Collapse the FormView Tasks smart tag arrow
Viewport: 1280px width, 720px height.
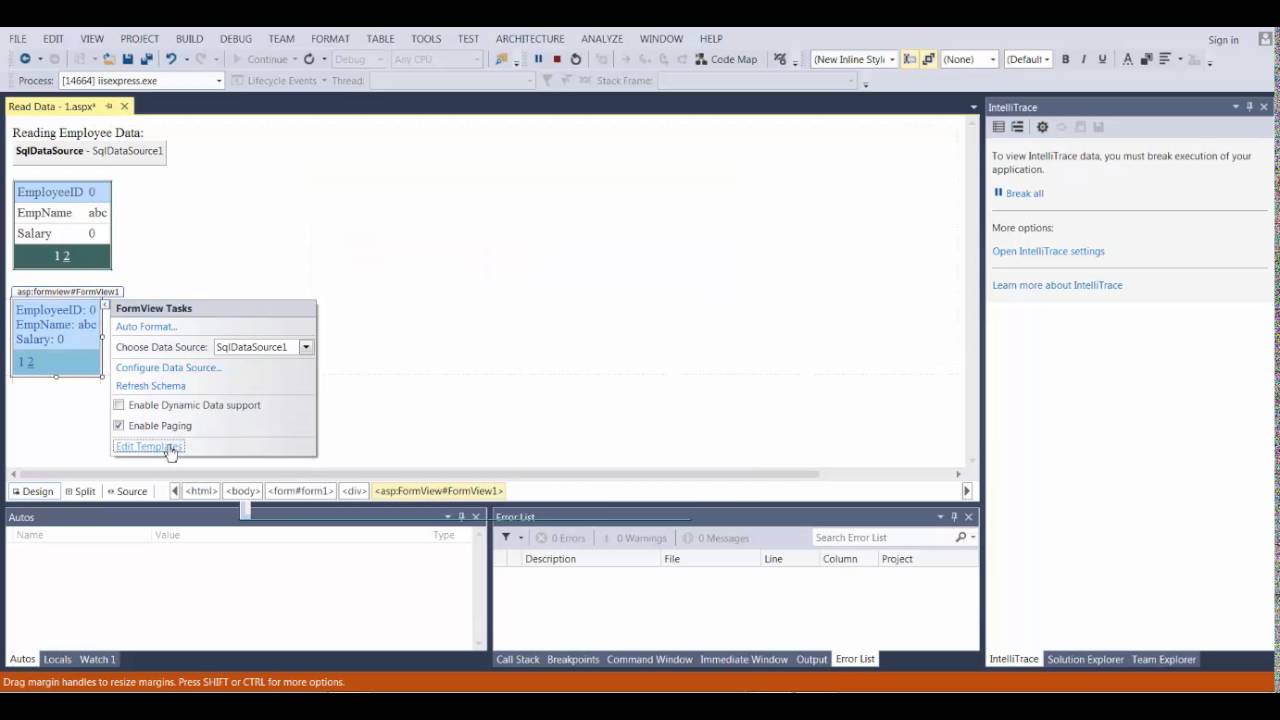(105, 304)
